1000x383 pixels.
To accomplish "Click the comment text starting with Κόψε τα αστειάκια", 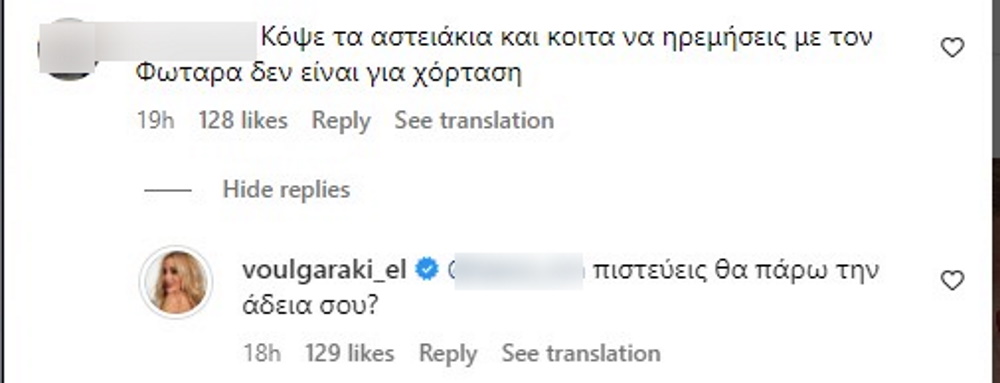I will click(504, 57).
